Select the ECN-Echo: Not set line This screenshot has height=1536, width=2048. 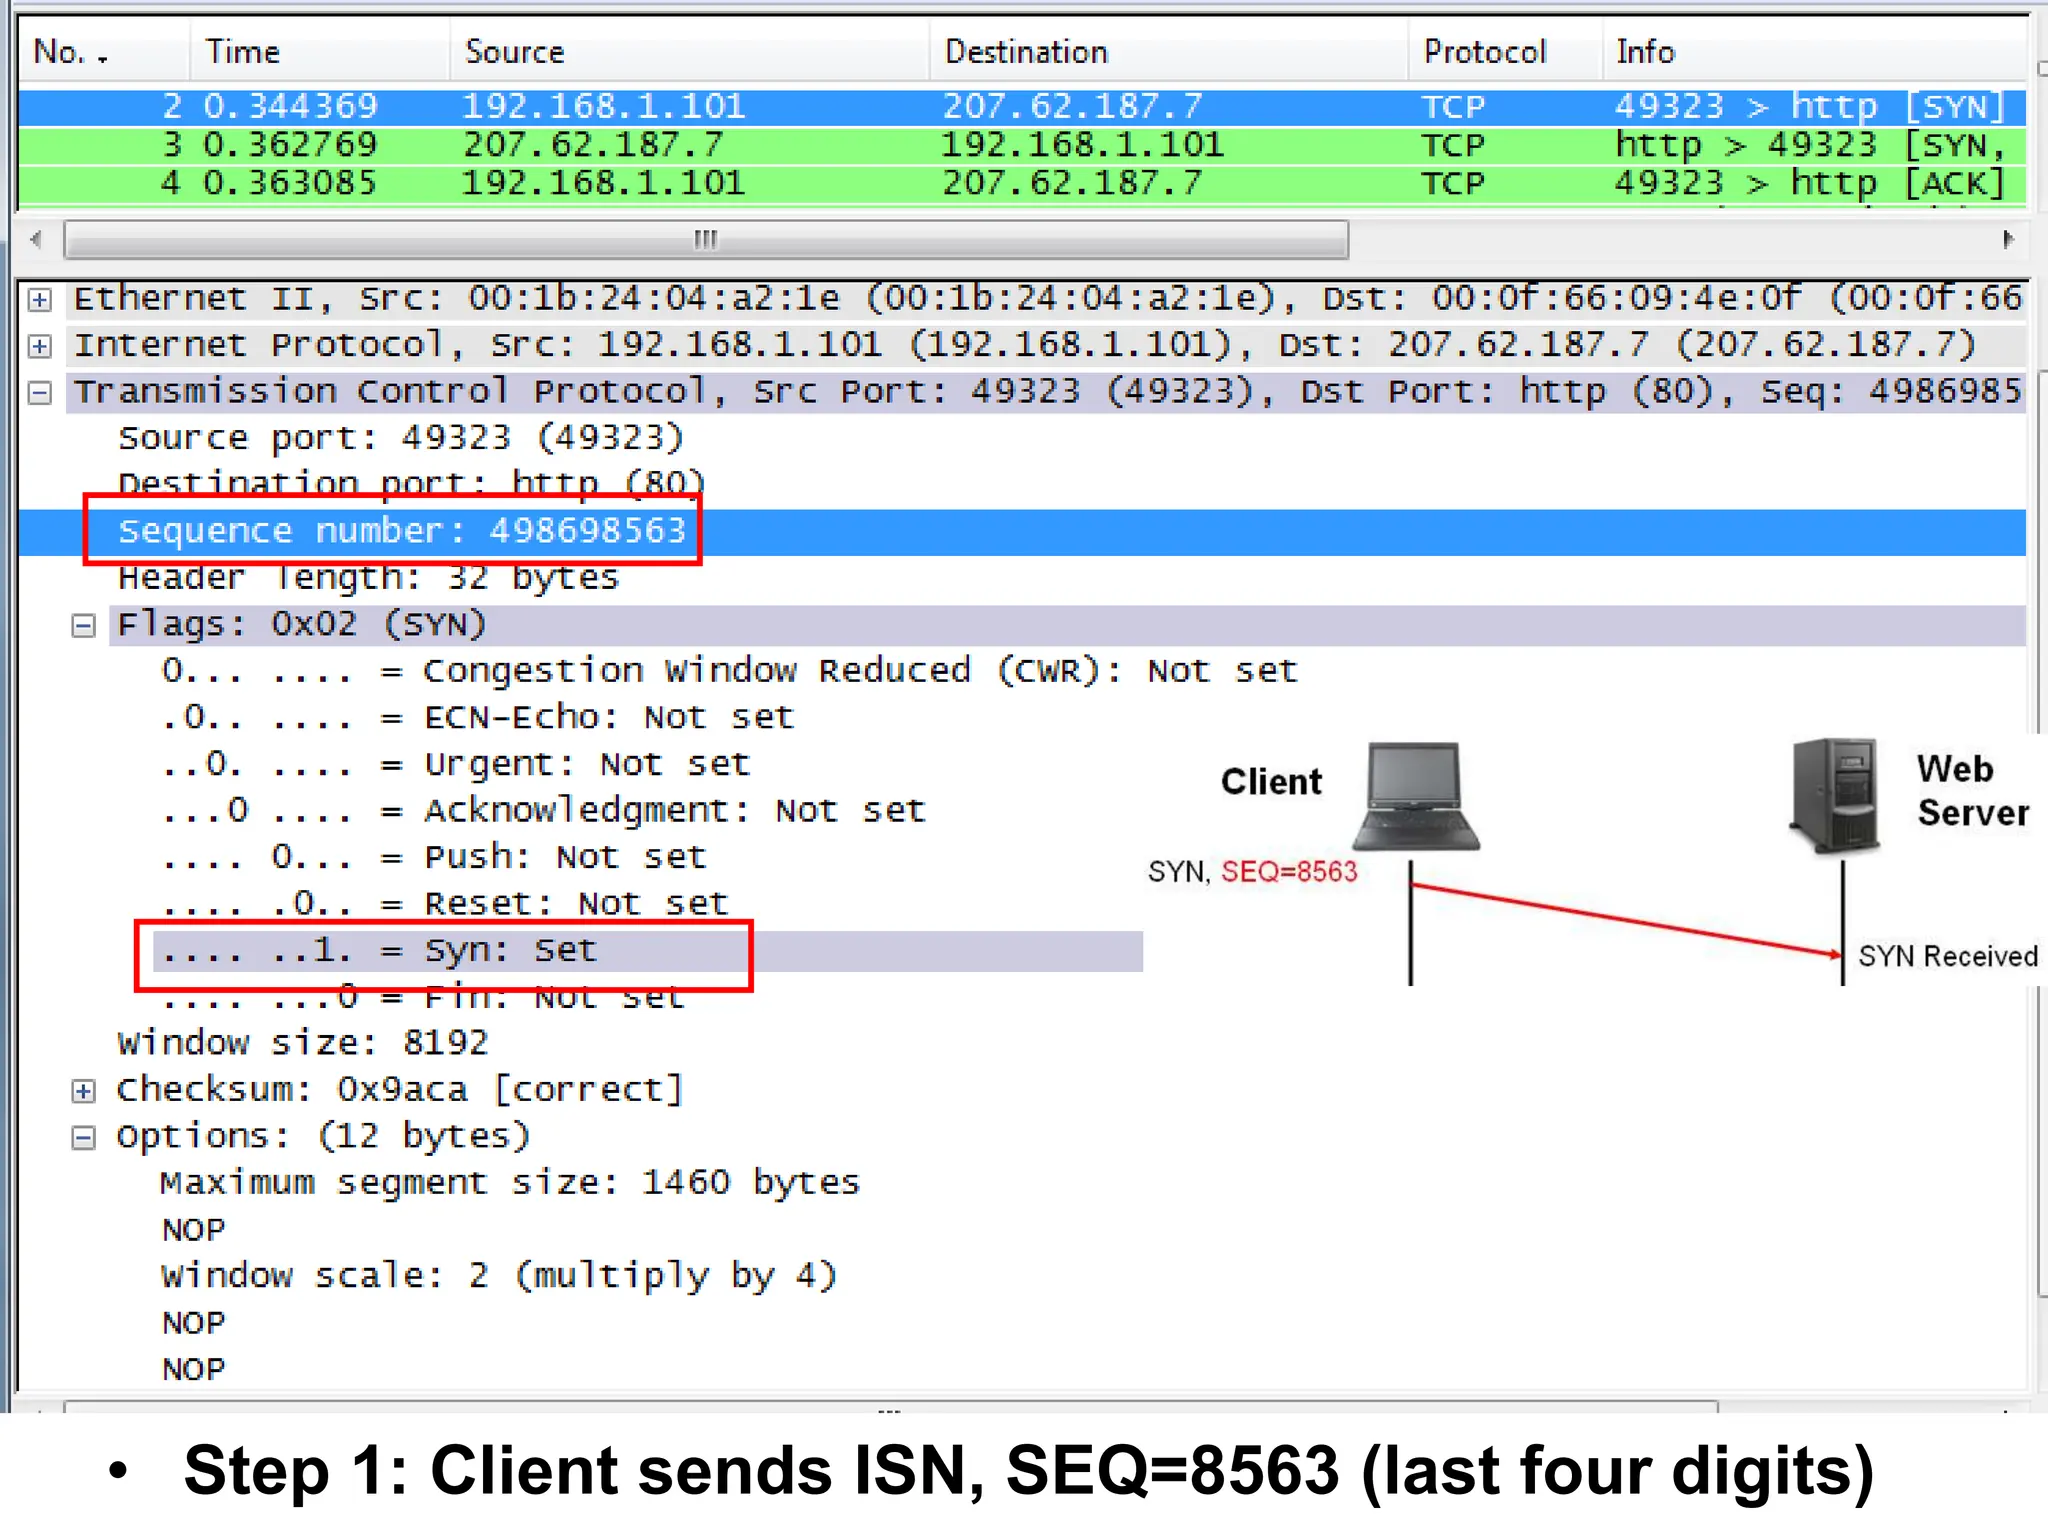[x=478, y=718]
